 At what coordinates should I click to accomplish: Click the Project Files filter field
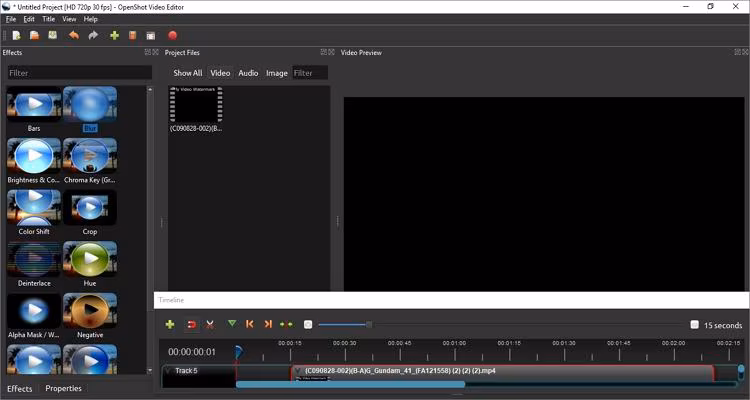point(310,73)
